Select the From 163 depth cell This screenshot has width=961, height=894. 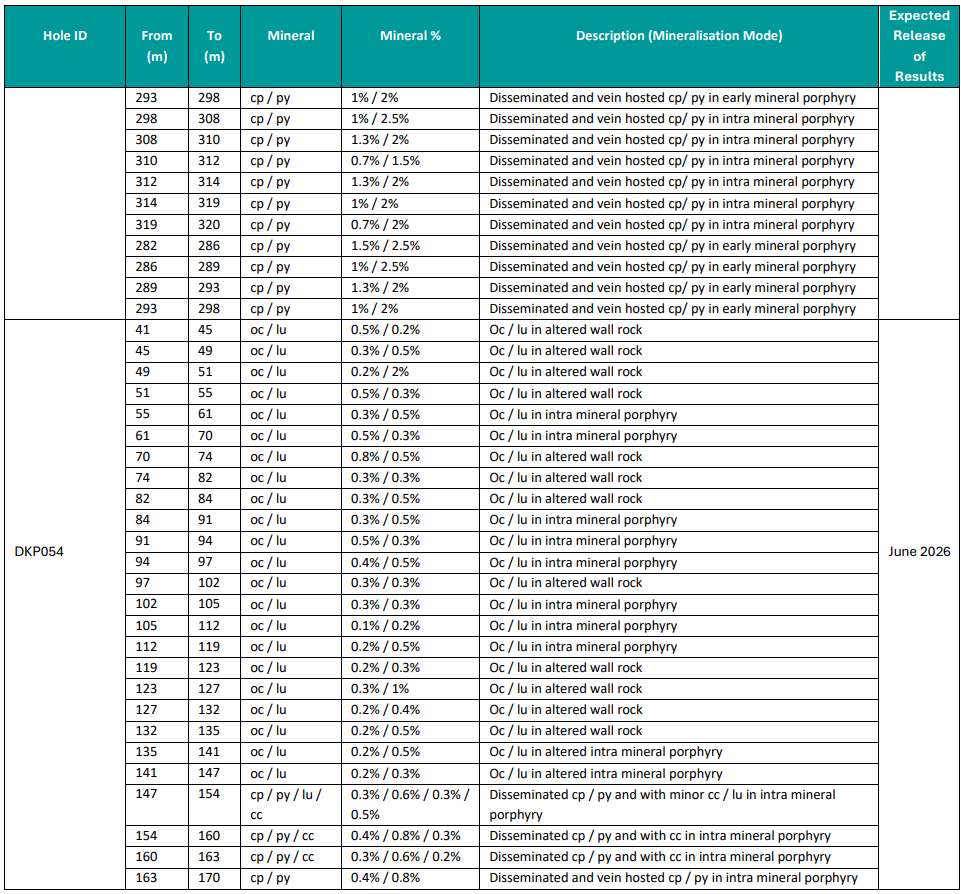(157, 878)
